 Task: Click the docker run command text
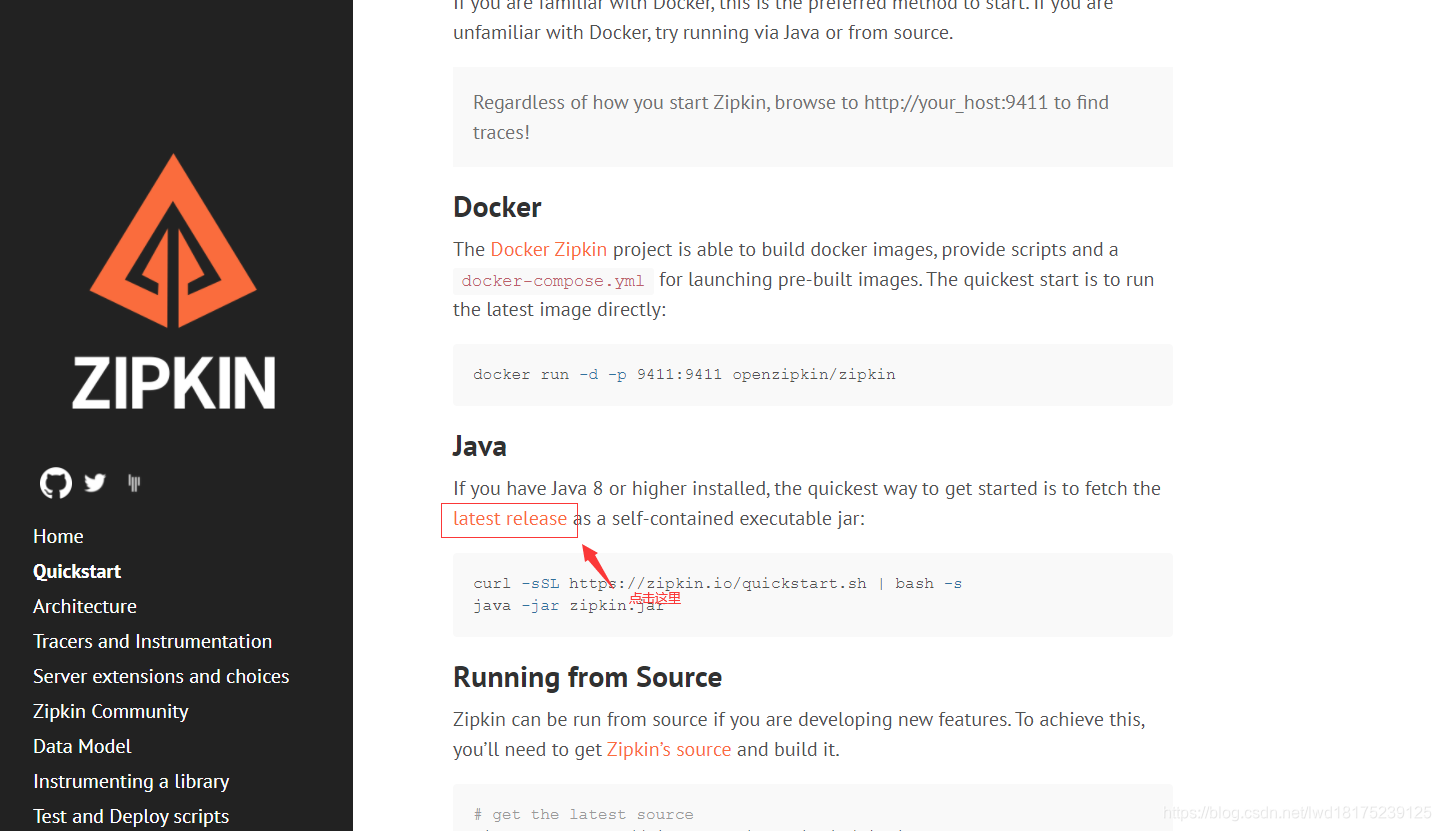(x=684, y=375)
